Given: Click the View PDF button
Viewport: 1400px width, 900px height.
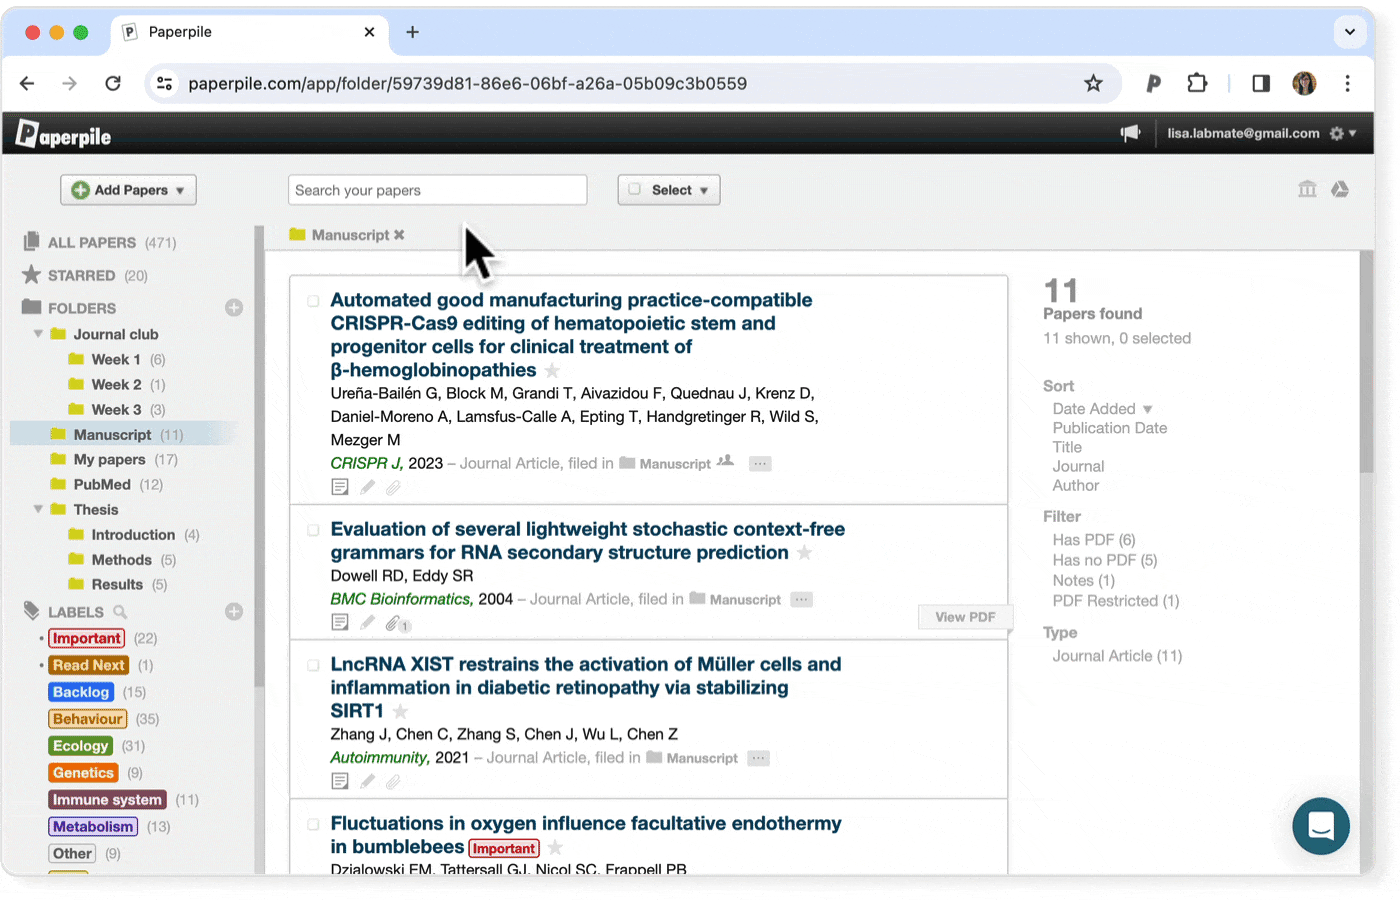Looking at the screenshot, I should coord(965,617).
